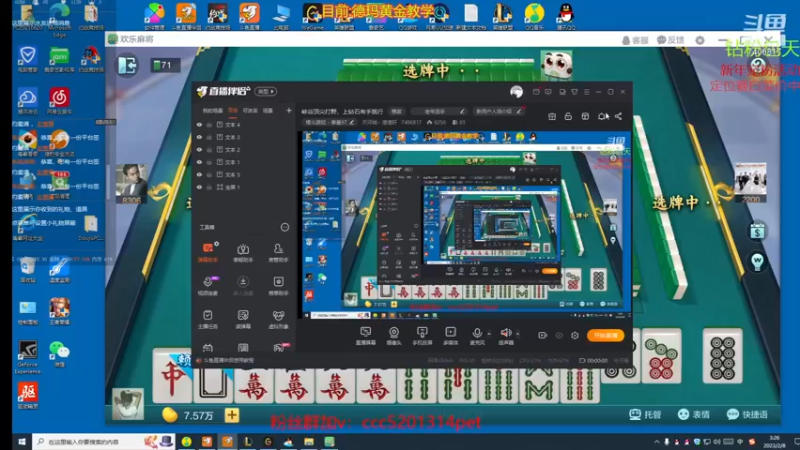Switch to the fourth scene tab
The image size is (800, 450).
268,111
